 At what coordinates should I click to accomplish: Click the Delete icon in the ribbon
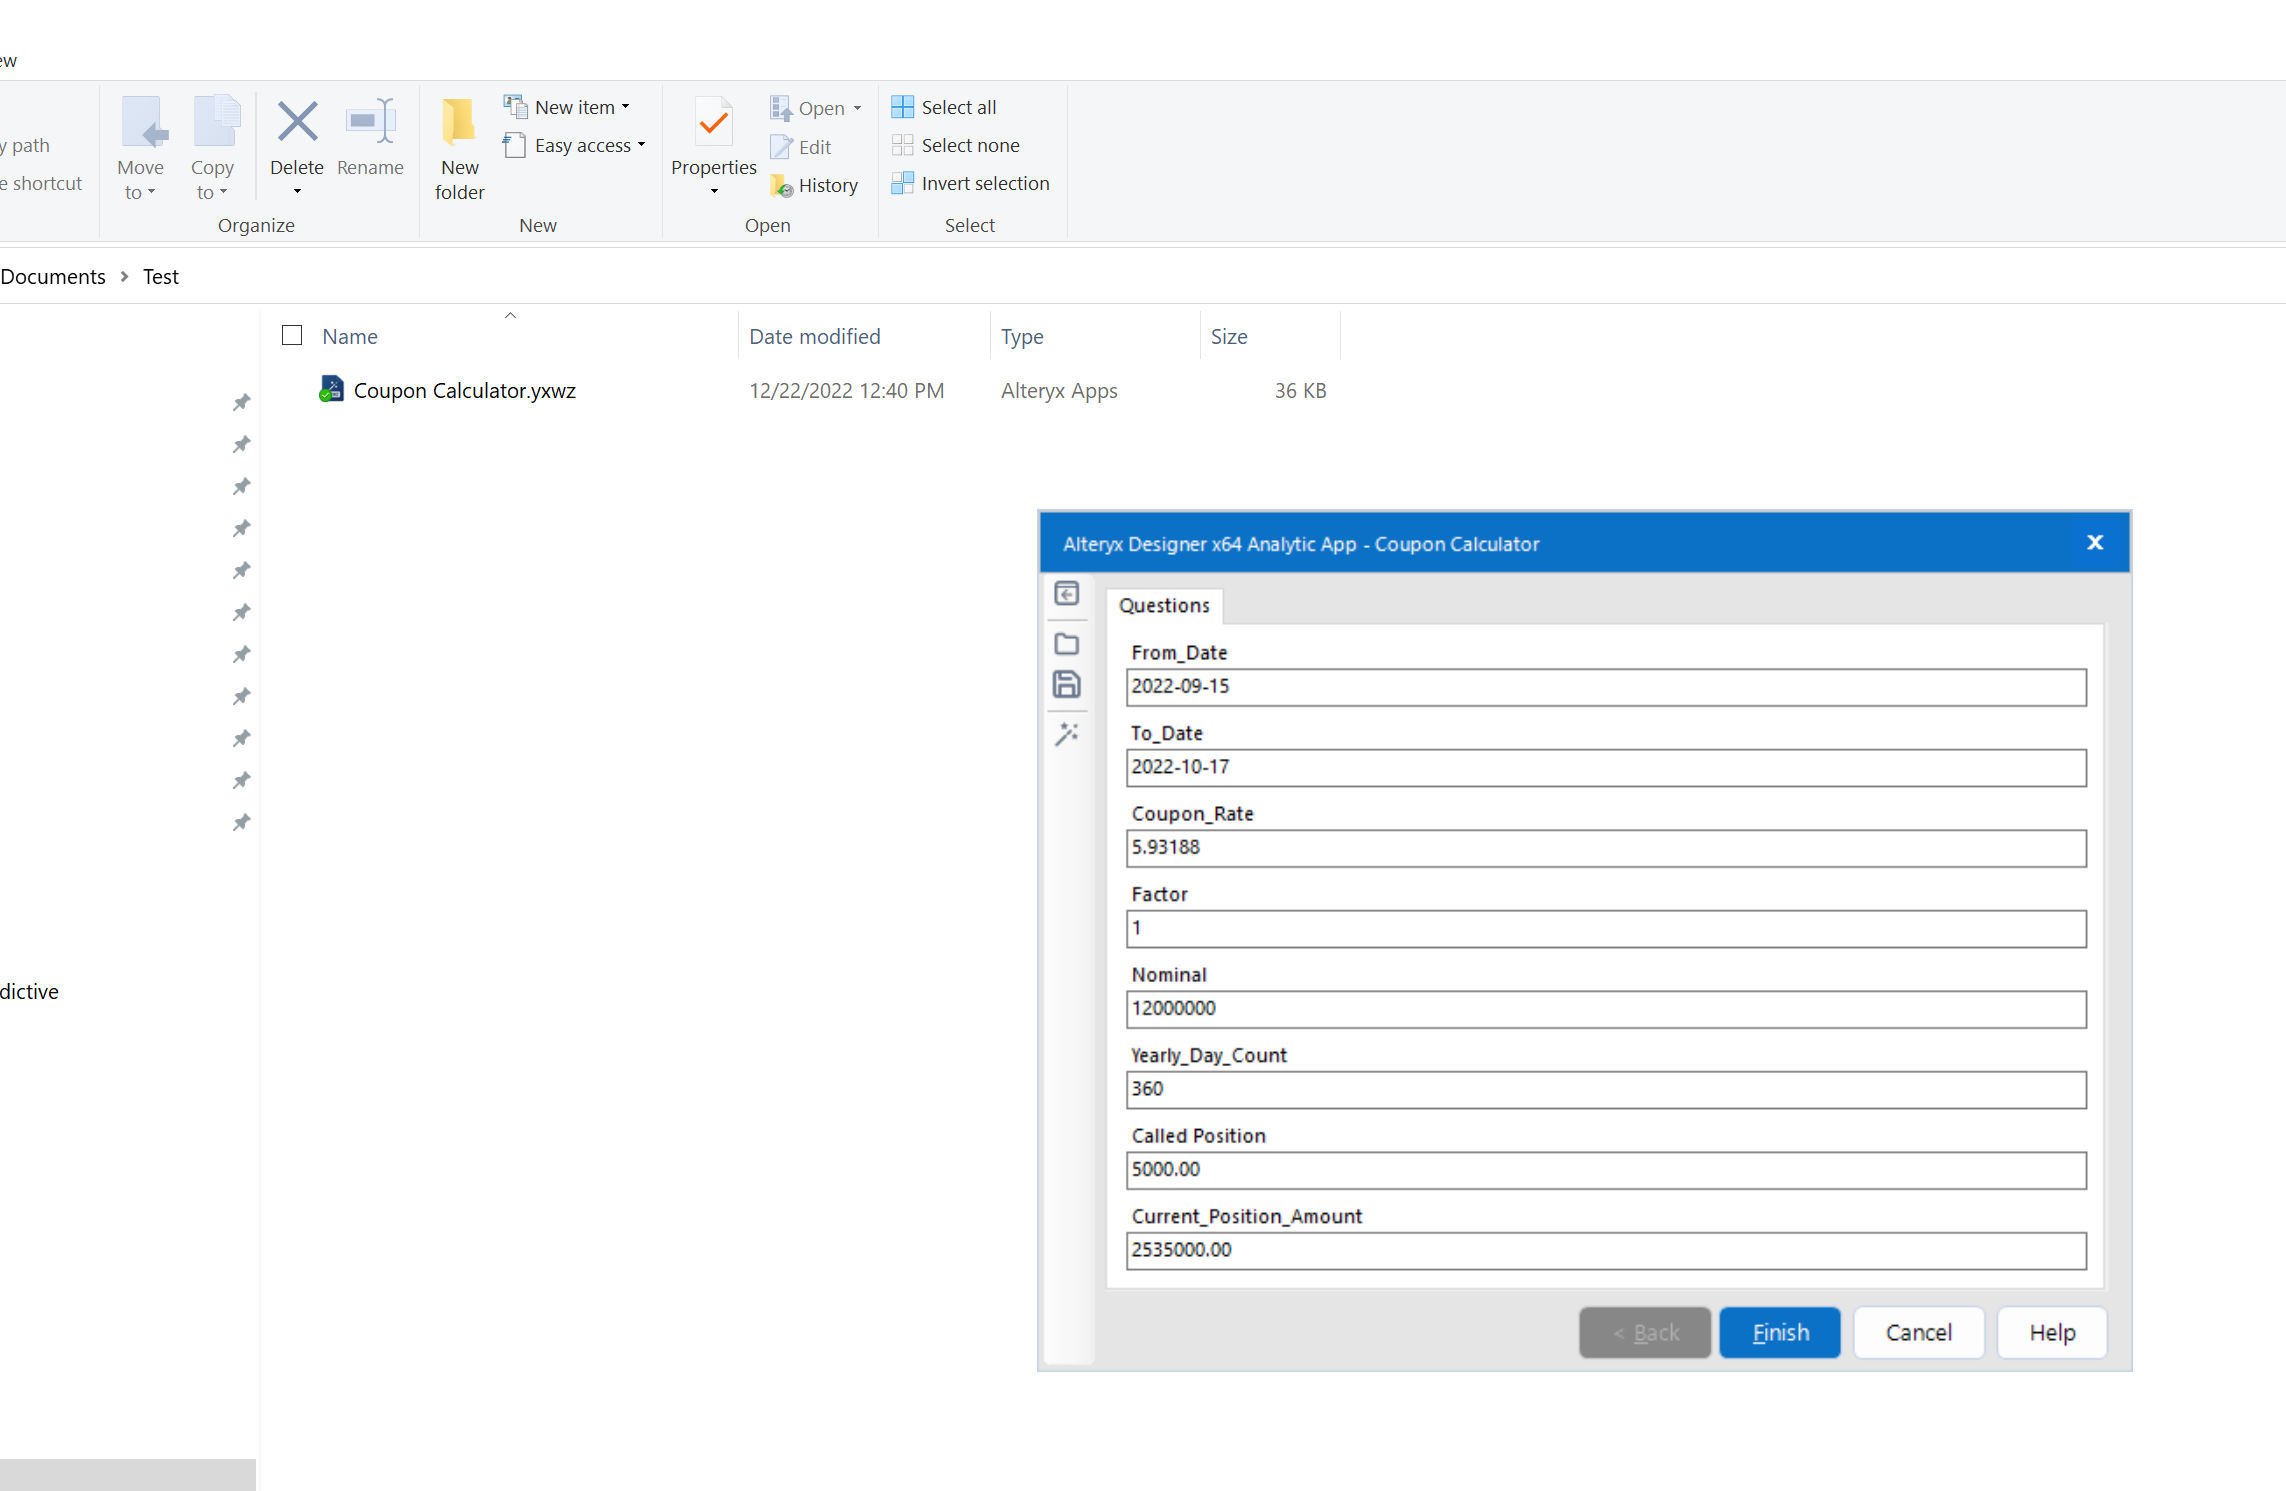tap(297, 121)
